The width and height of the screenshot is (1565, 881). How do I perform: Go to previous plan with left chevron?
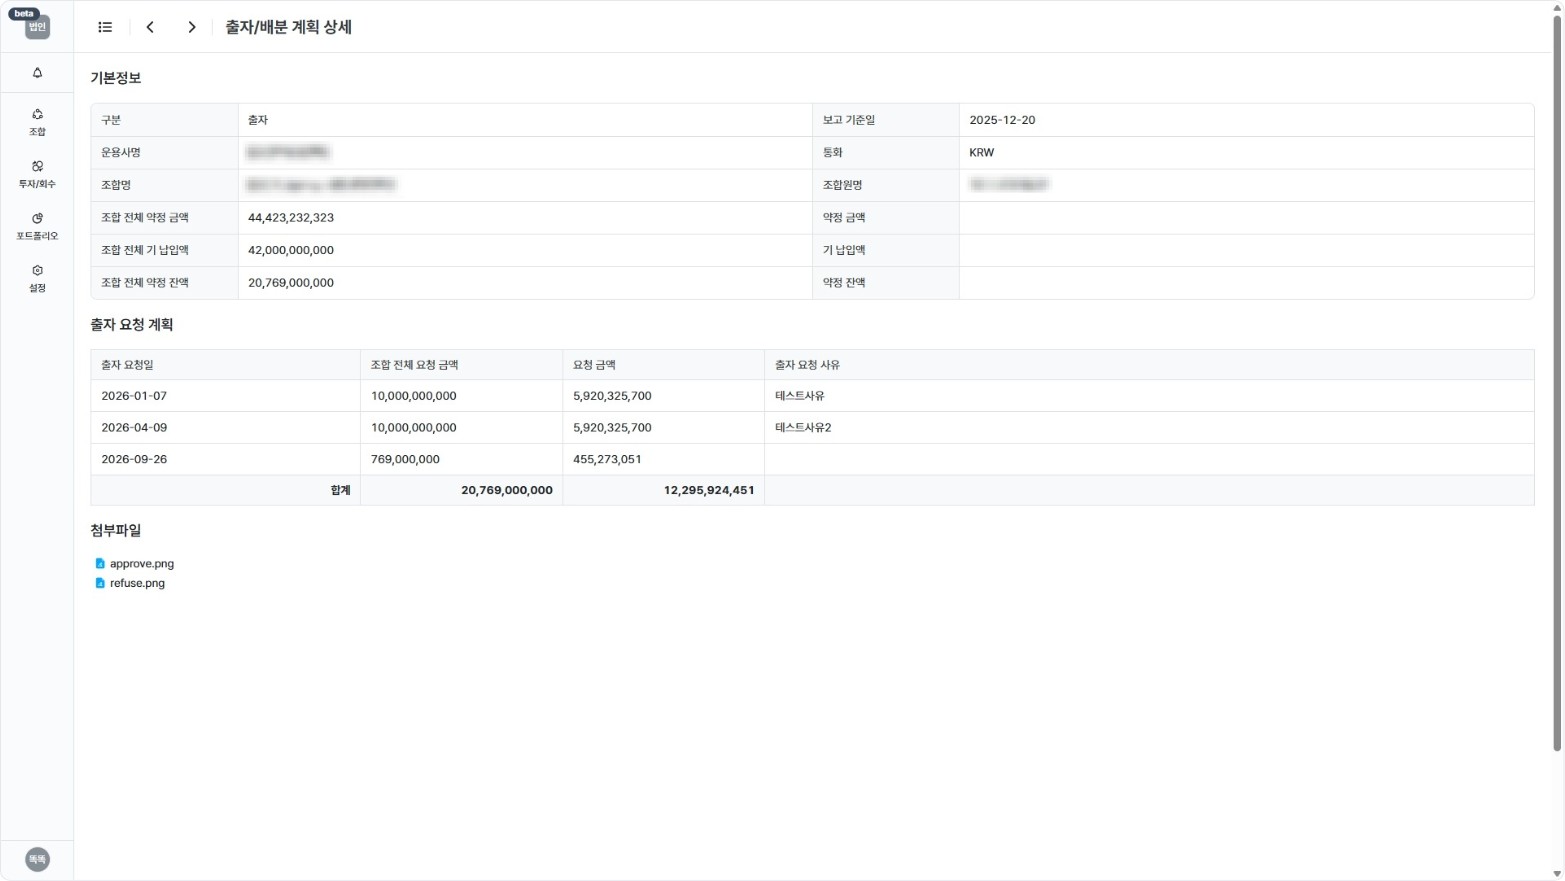pyautogui.click(x=150, y=27)
